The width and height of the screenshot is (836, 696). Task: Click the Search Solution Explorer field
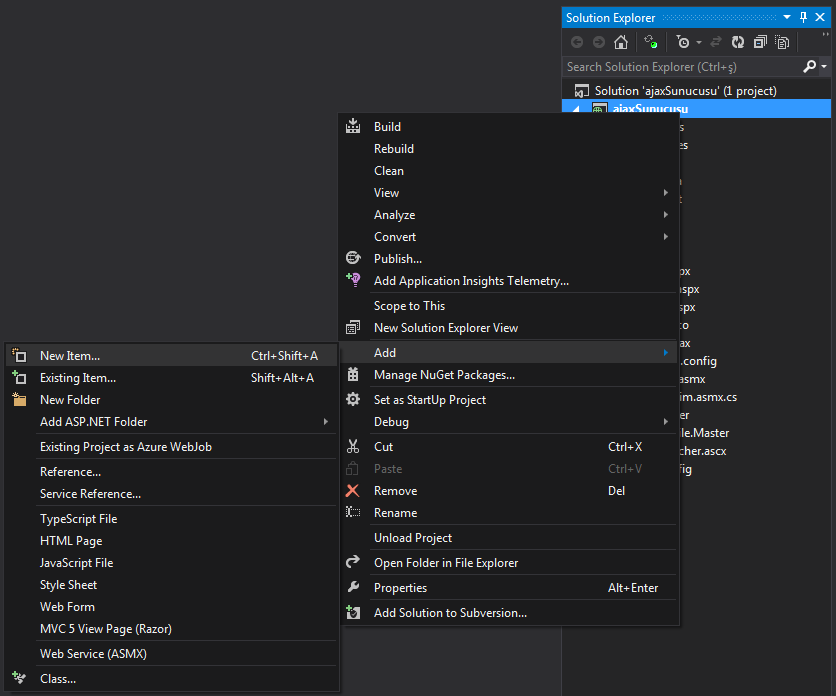click(x=682, y=67)
